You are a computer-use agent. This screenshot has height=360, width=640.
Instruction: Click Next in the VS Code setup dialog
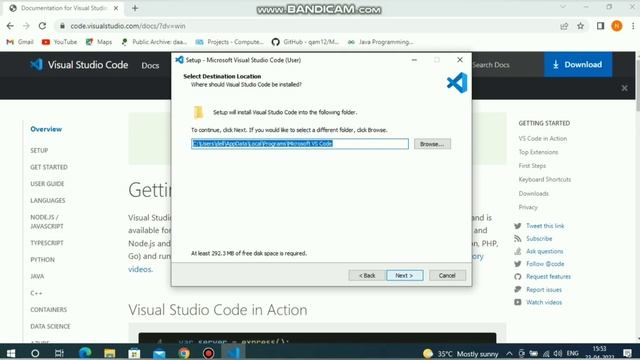coord(404,276)
